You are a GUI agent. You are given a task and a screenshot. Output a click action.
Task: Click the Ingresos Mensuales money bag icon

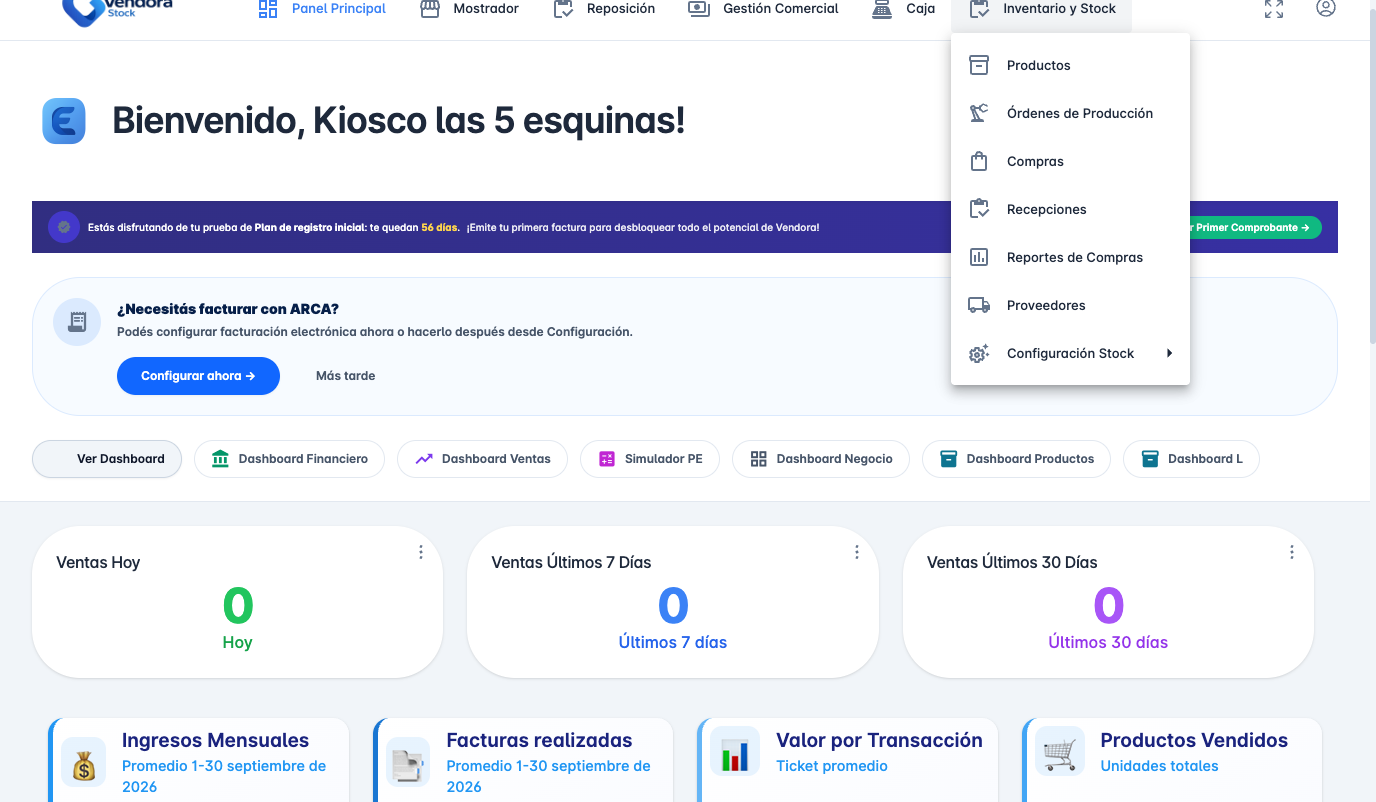[84, 763]
